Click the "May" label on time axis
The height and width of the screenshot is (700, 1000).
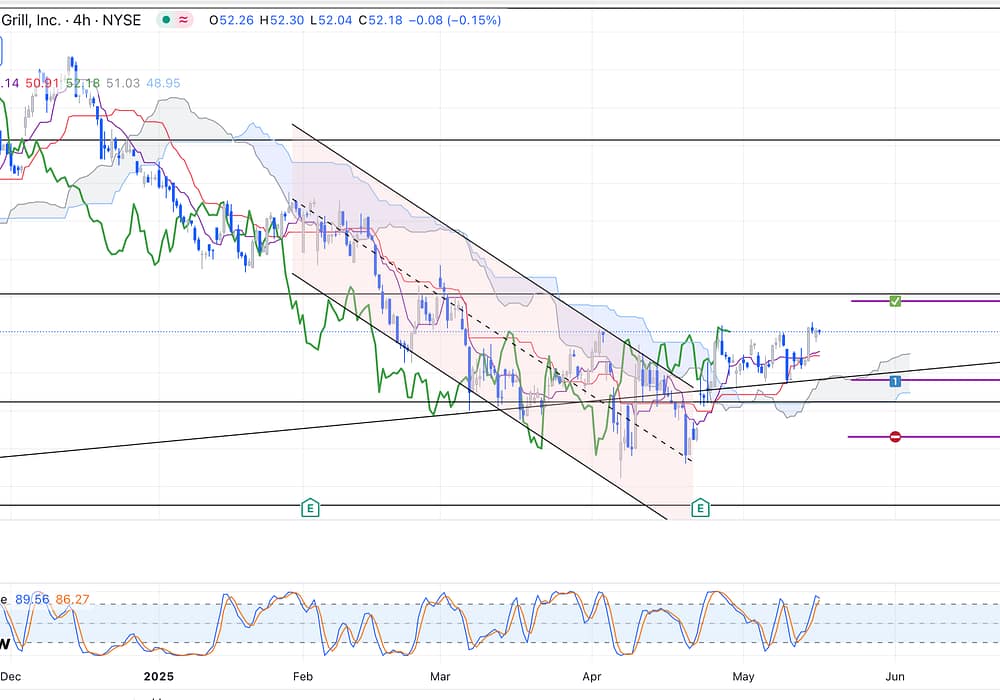point(745,676)
